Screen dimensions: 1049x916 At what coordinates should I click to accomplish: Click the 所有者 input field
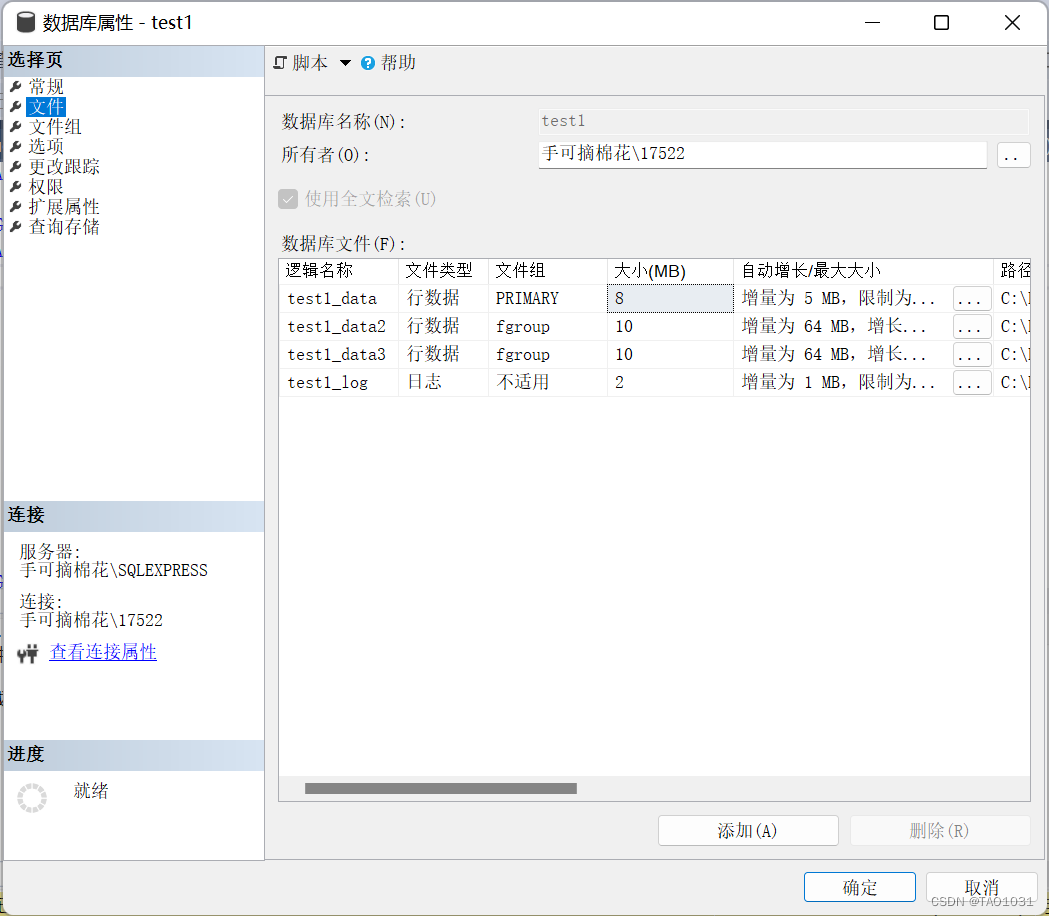[763, 155]
